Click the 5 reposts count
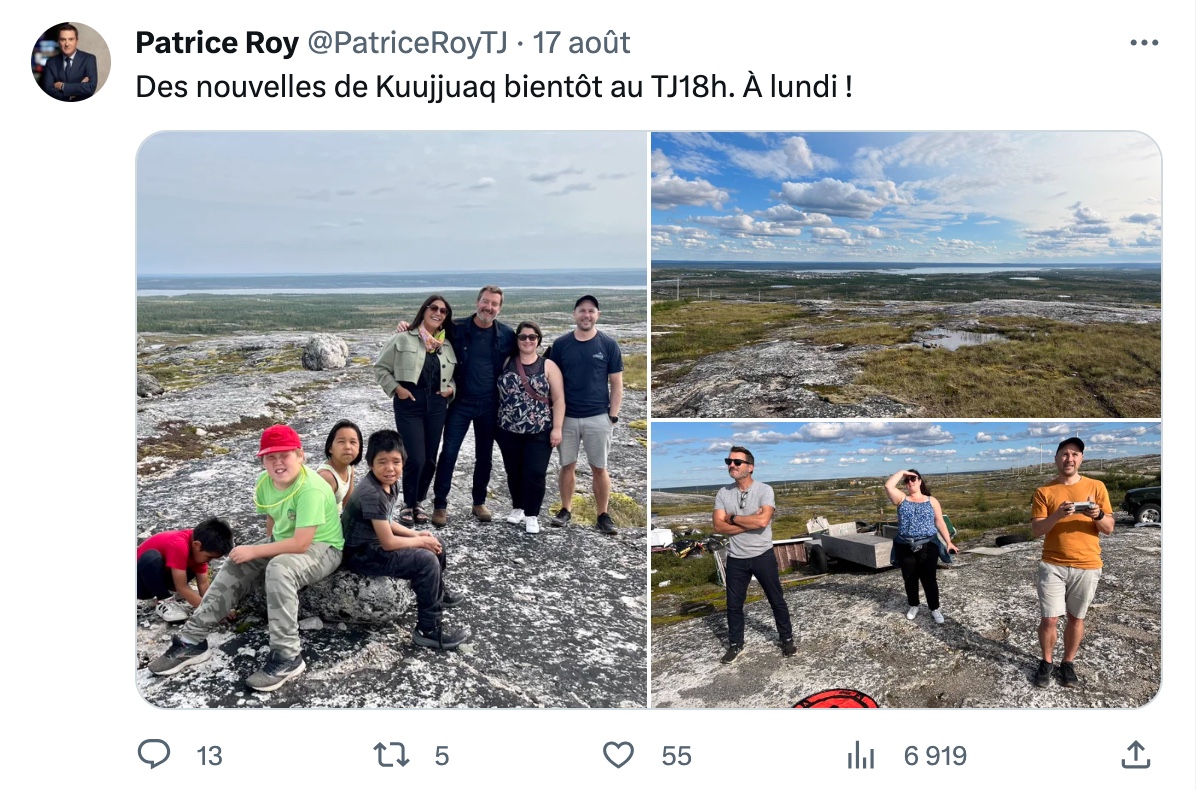This screenshot has width=1196, height=790. pos(442,756)
